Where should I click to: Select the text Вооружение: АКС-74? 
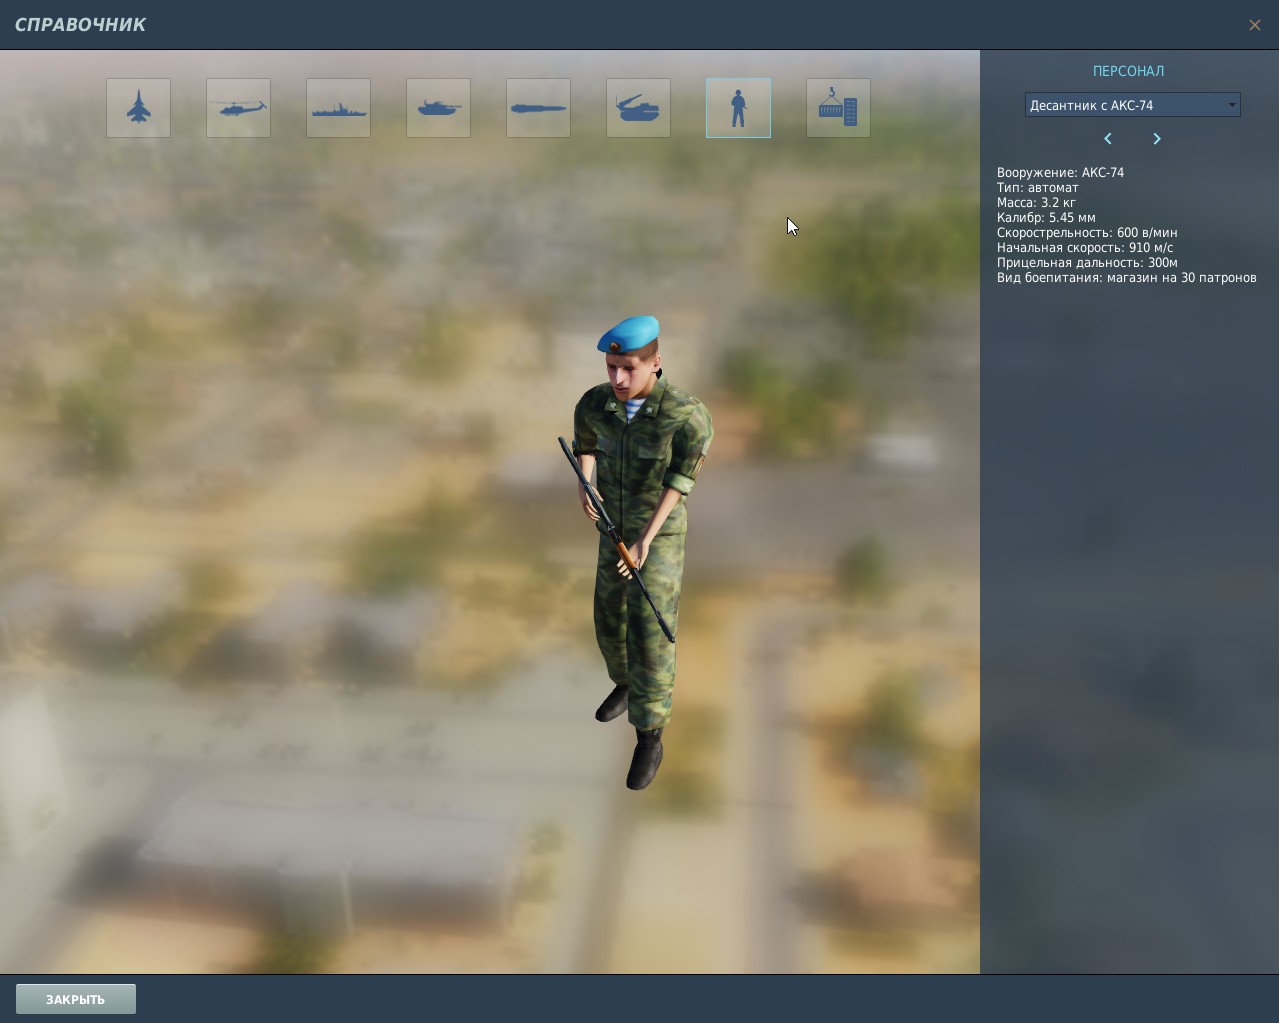[1060, 172]
